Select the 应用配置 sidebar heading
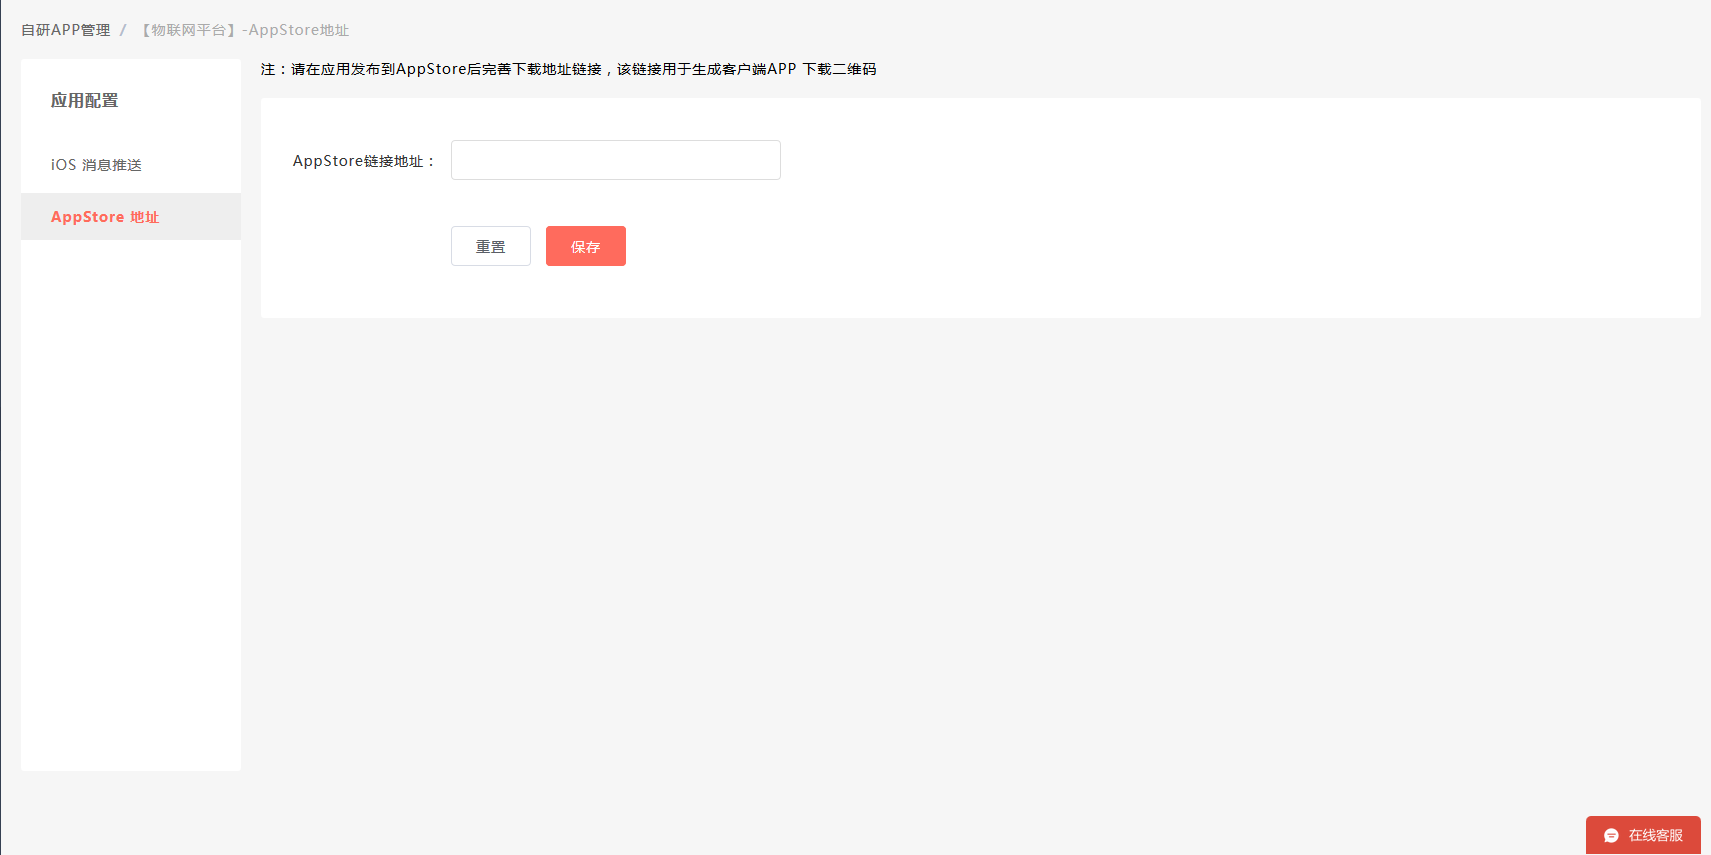This screenshot has height=855, width=1711. click(x=85, y=101)
